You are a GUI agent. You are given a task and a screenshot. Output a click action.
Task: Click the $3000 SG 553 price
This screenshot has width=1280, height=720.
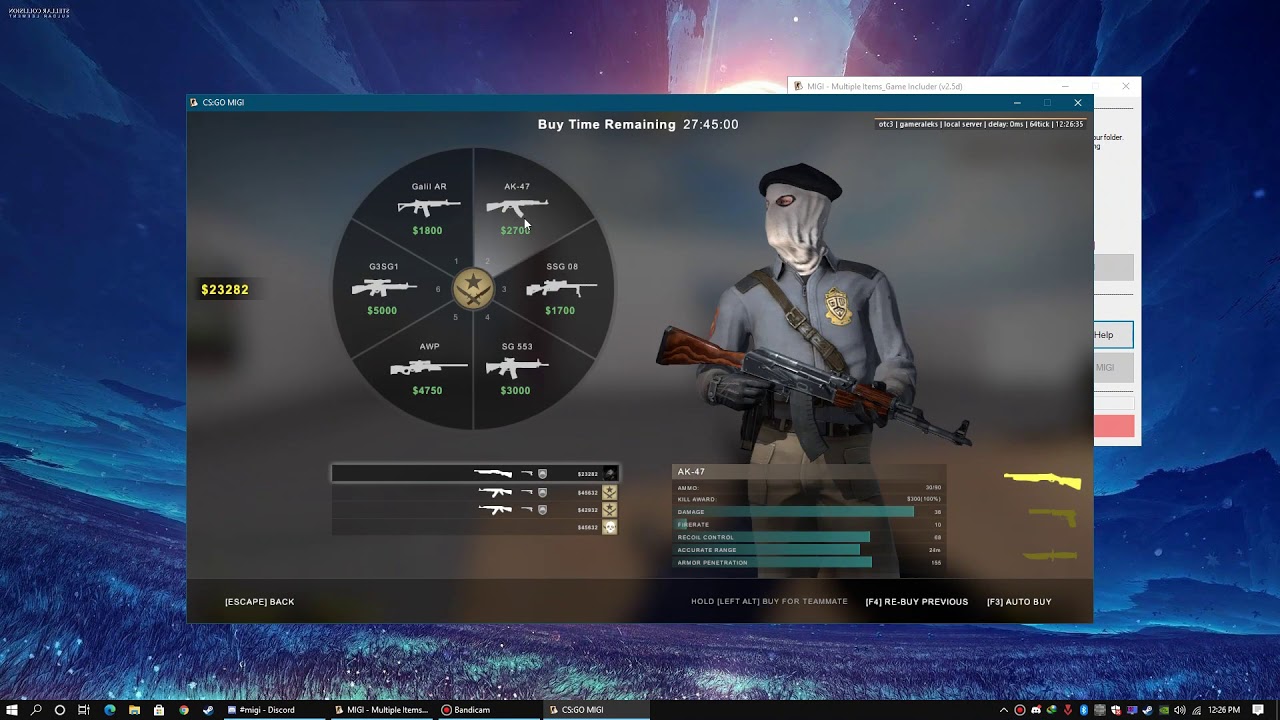tap(515, 391)
